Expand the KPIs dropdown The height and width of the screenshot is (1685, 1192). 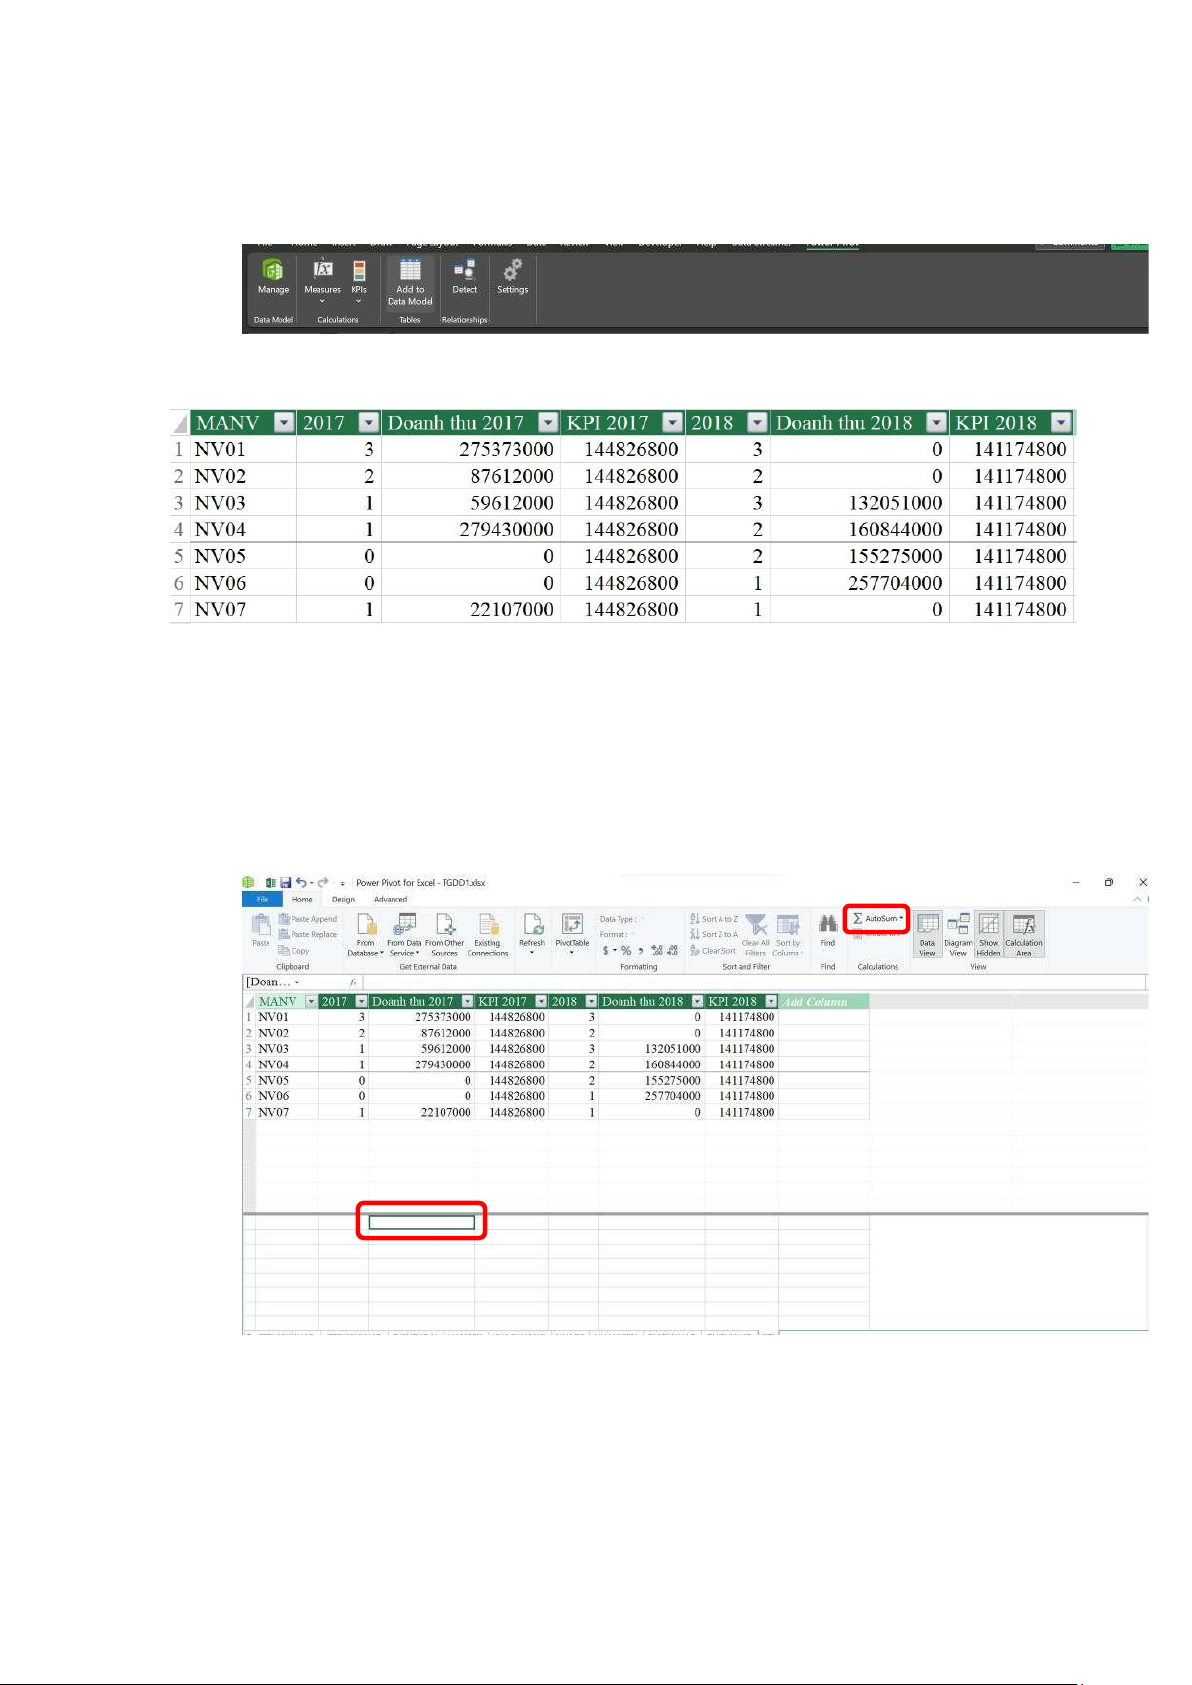pyautogui.click(x=359, y=281)
